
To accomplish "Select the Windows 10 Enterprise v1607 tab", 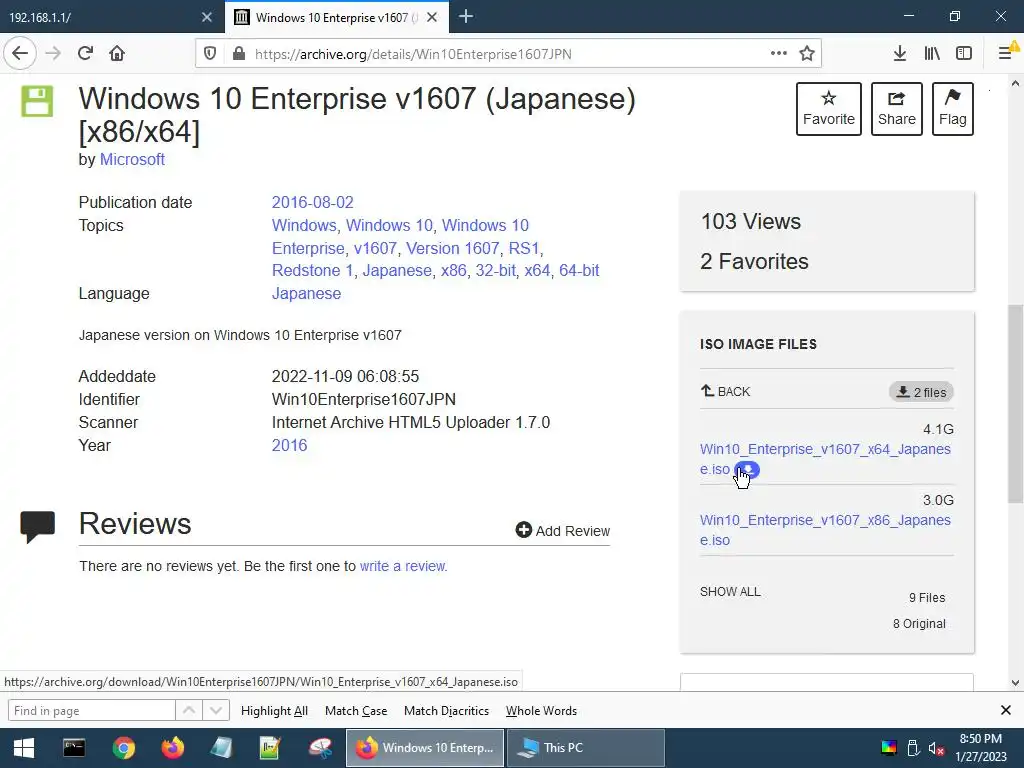I will [x=327, y=17].
